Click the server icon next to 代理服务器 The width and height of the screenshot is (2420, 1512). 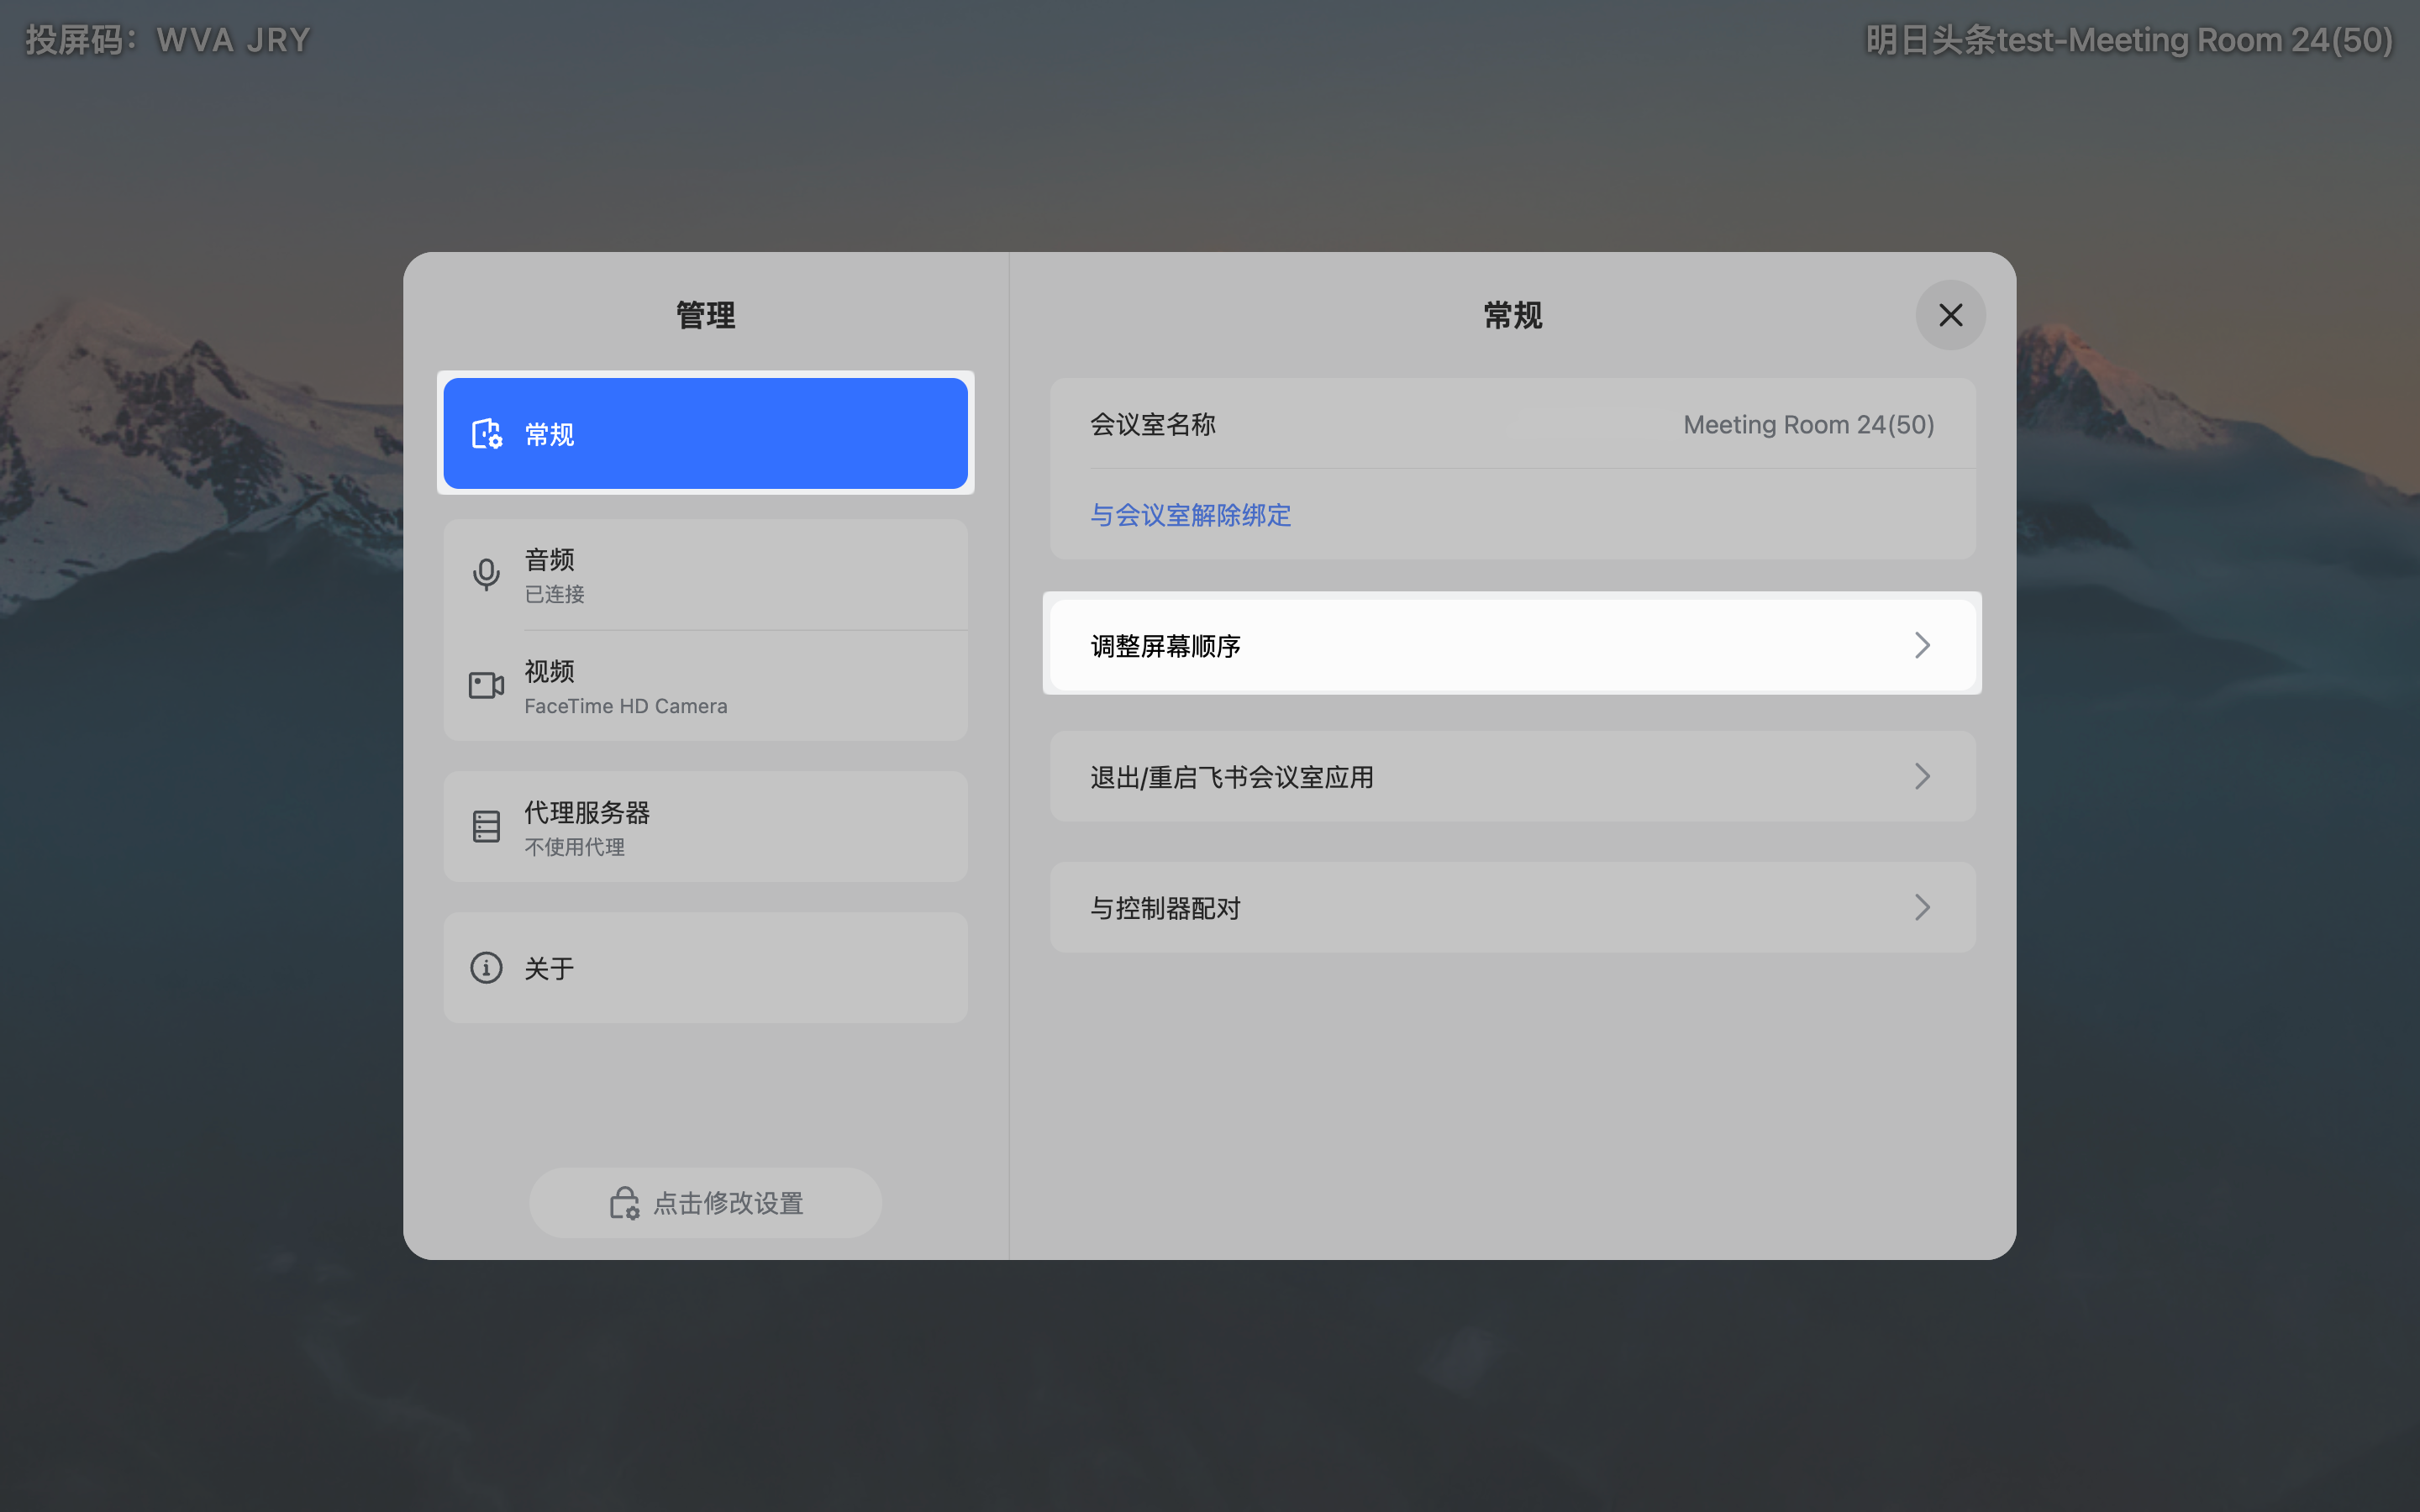click(x=486, y=827)
